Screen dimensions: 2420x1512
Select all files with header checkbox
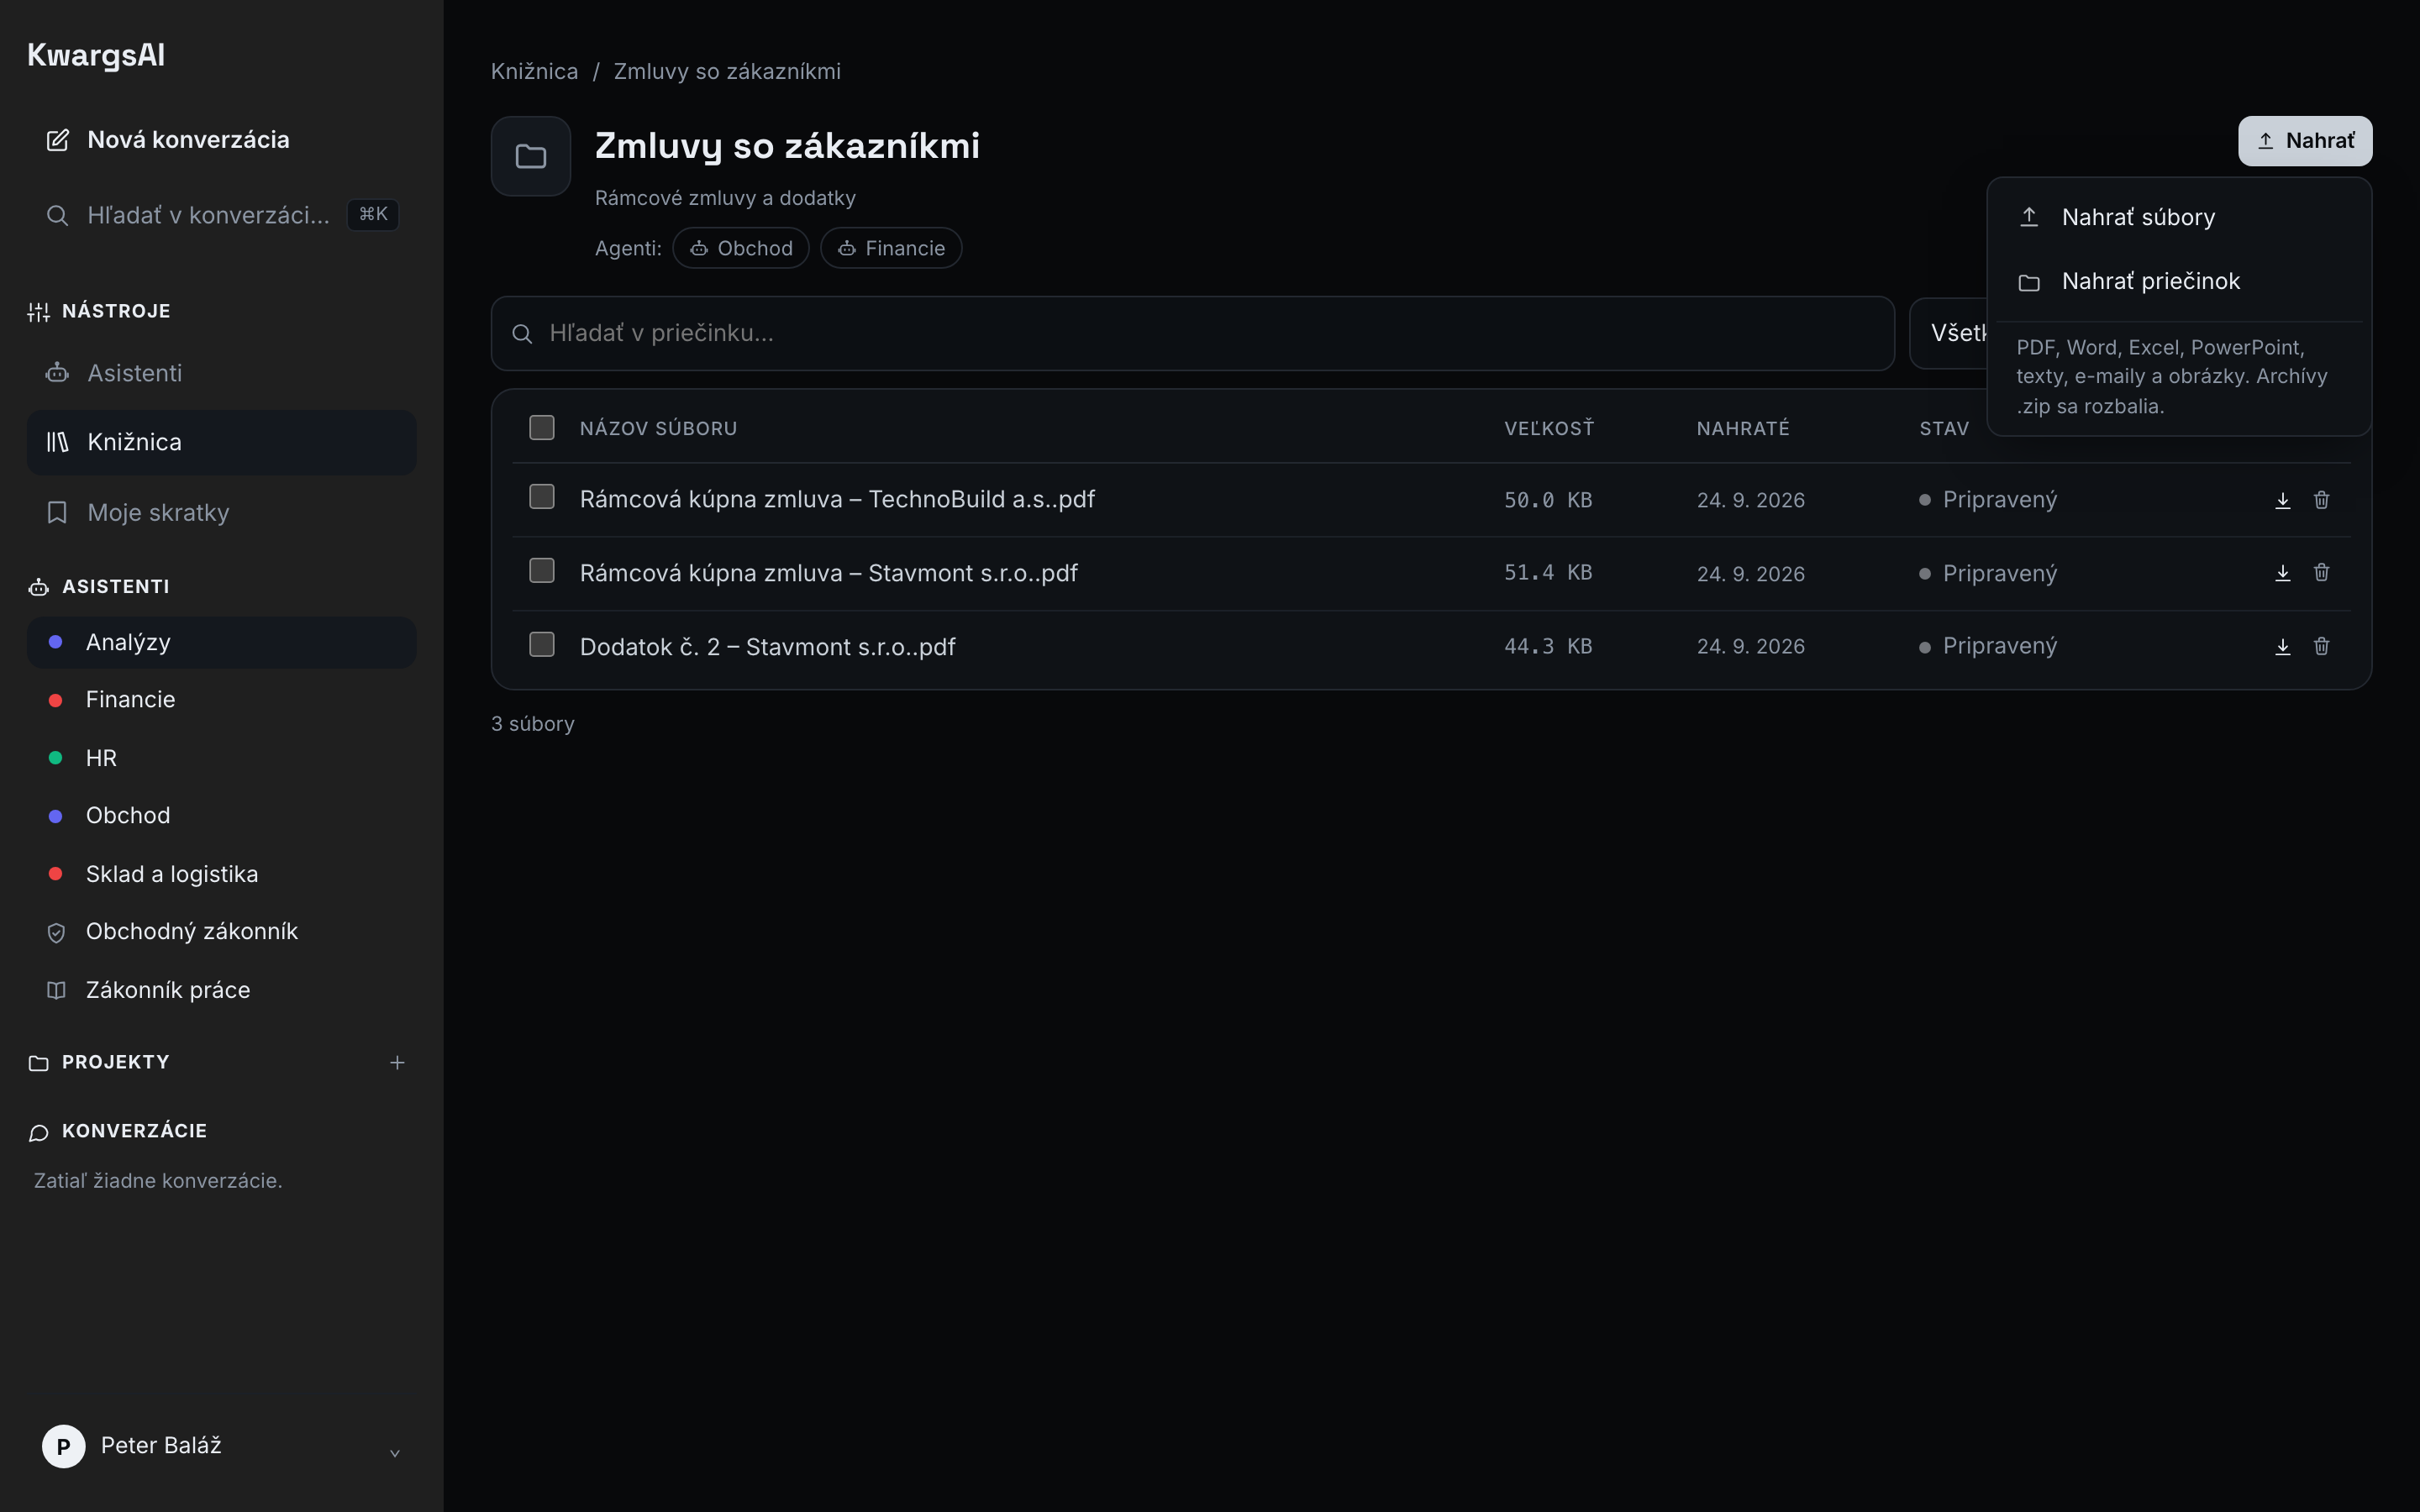point(542,428)
